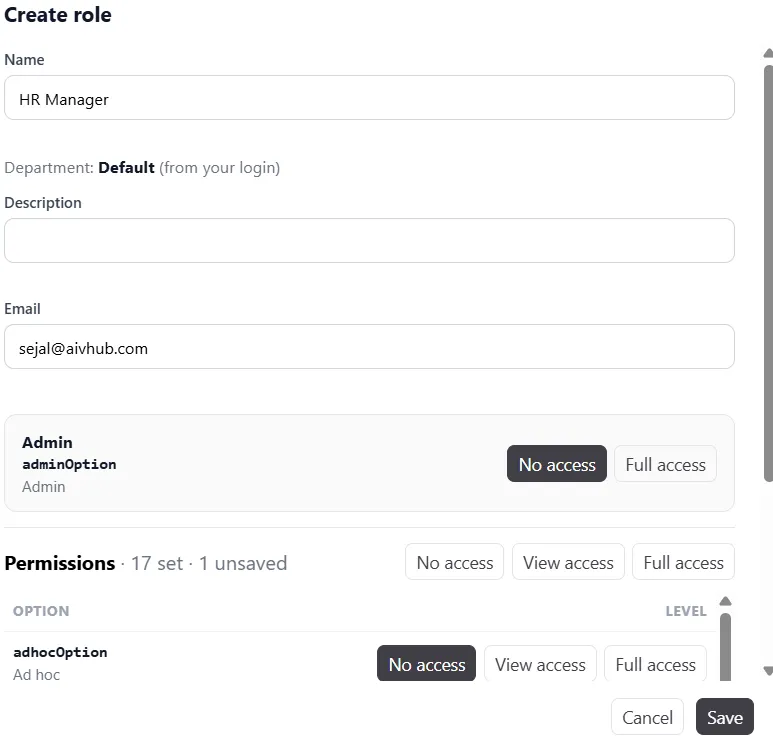Cancel the role creation

[x=647, y=717]
